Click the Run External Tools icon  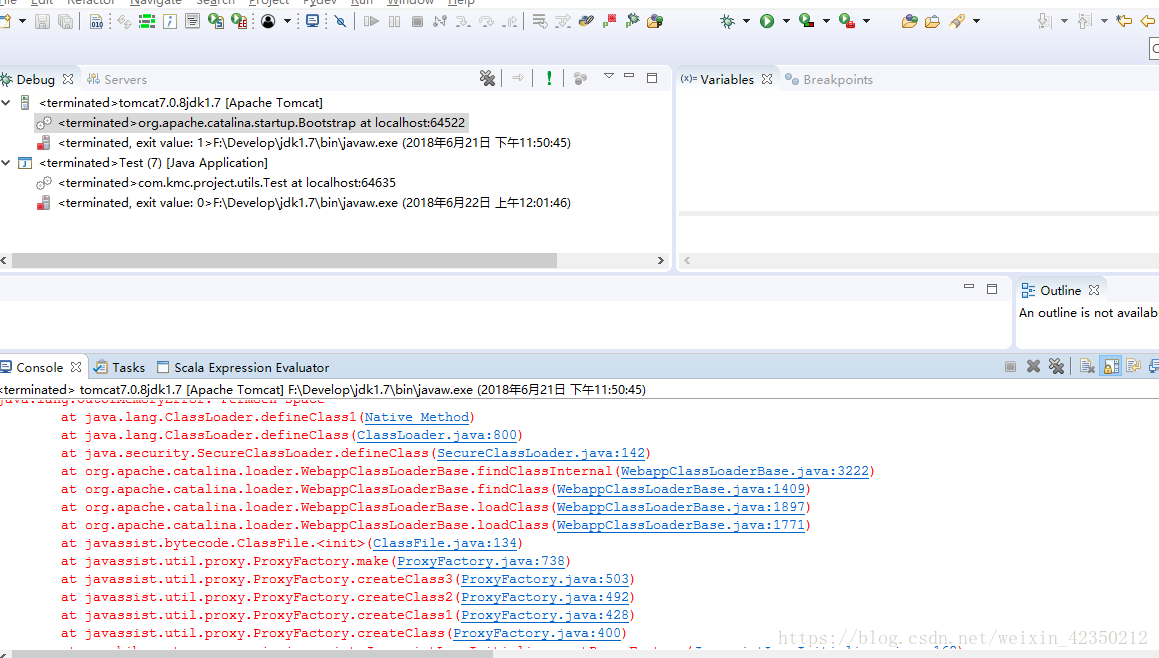(847, 21)
